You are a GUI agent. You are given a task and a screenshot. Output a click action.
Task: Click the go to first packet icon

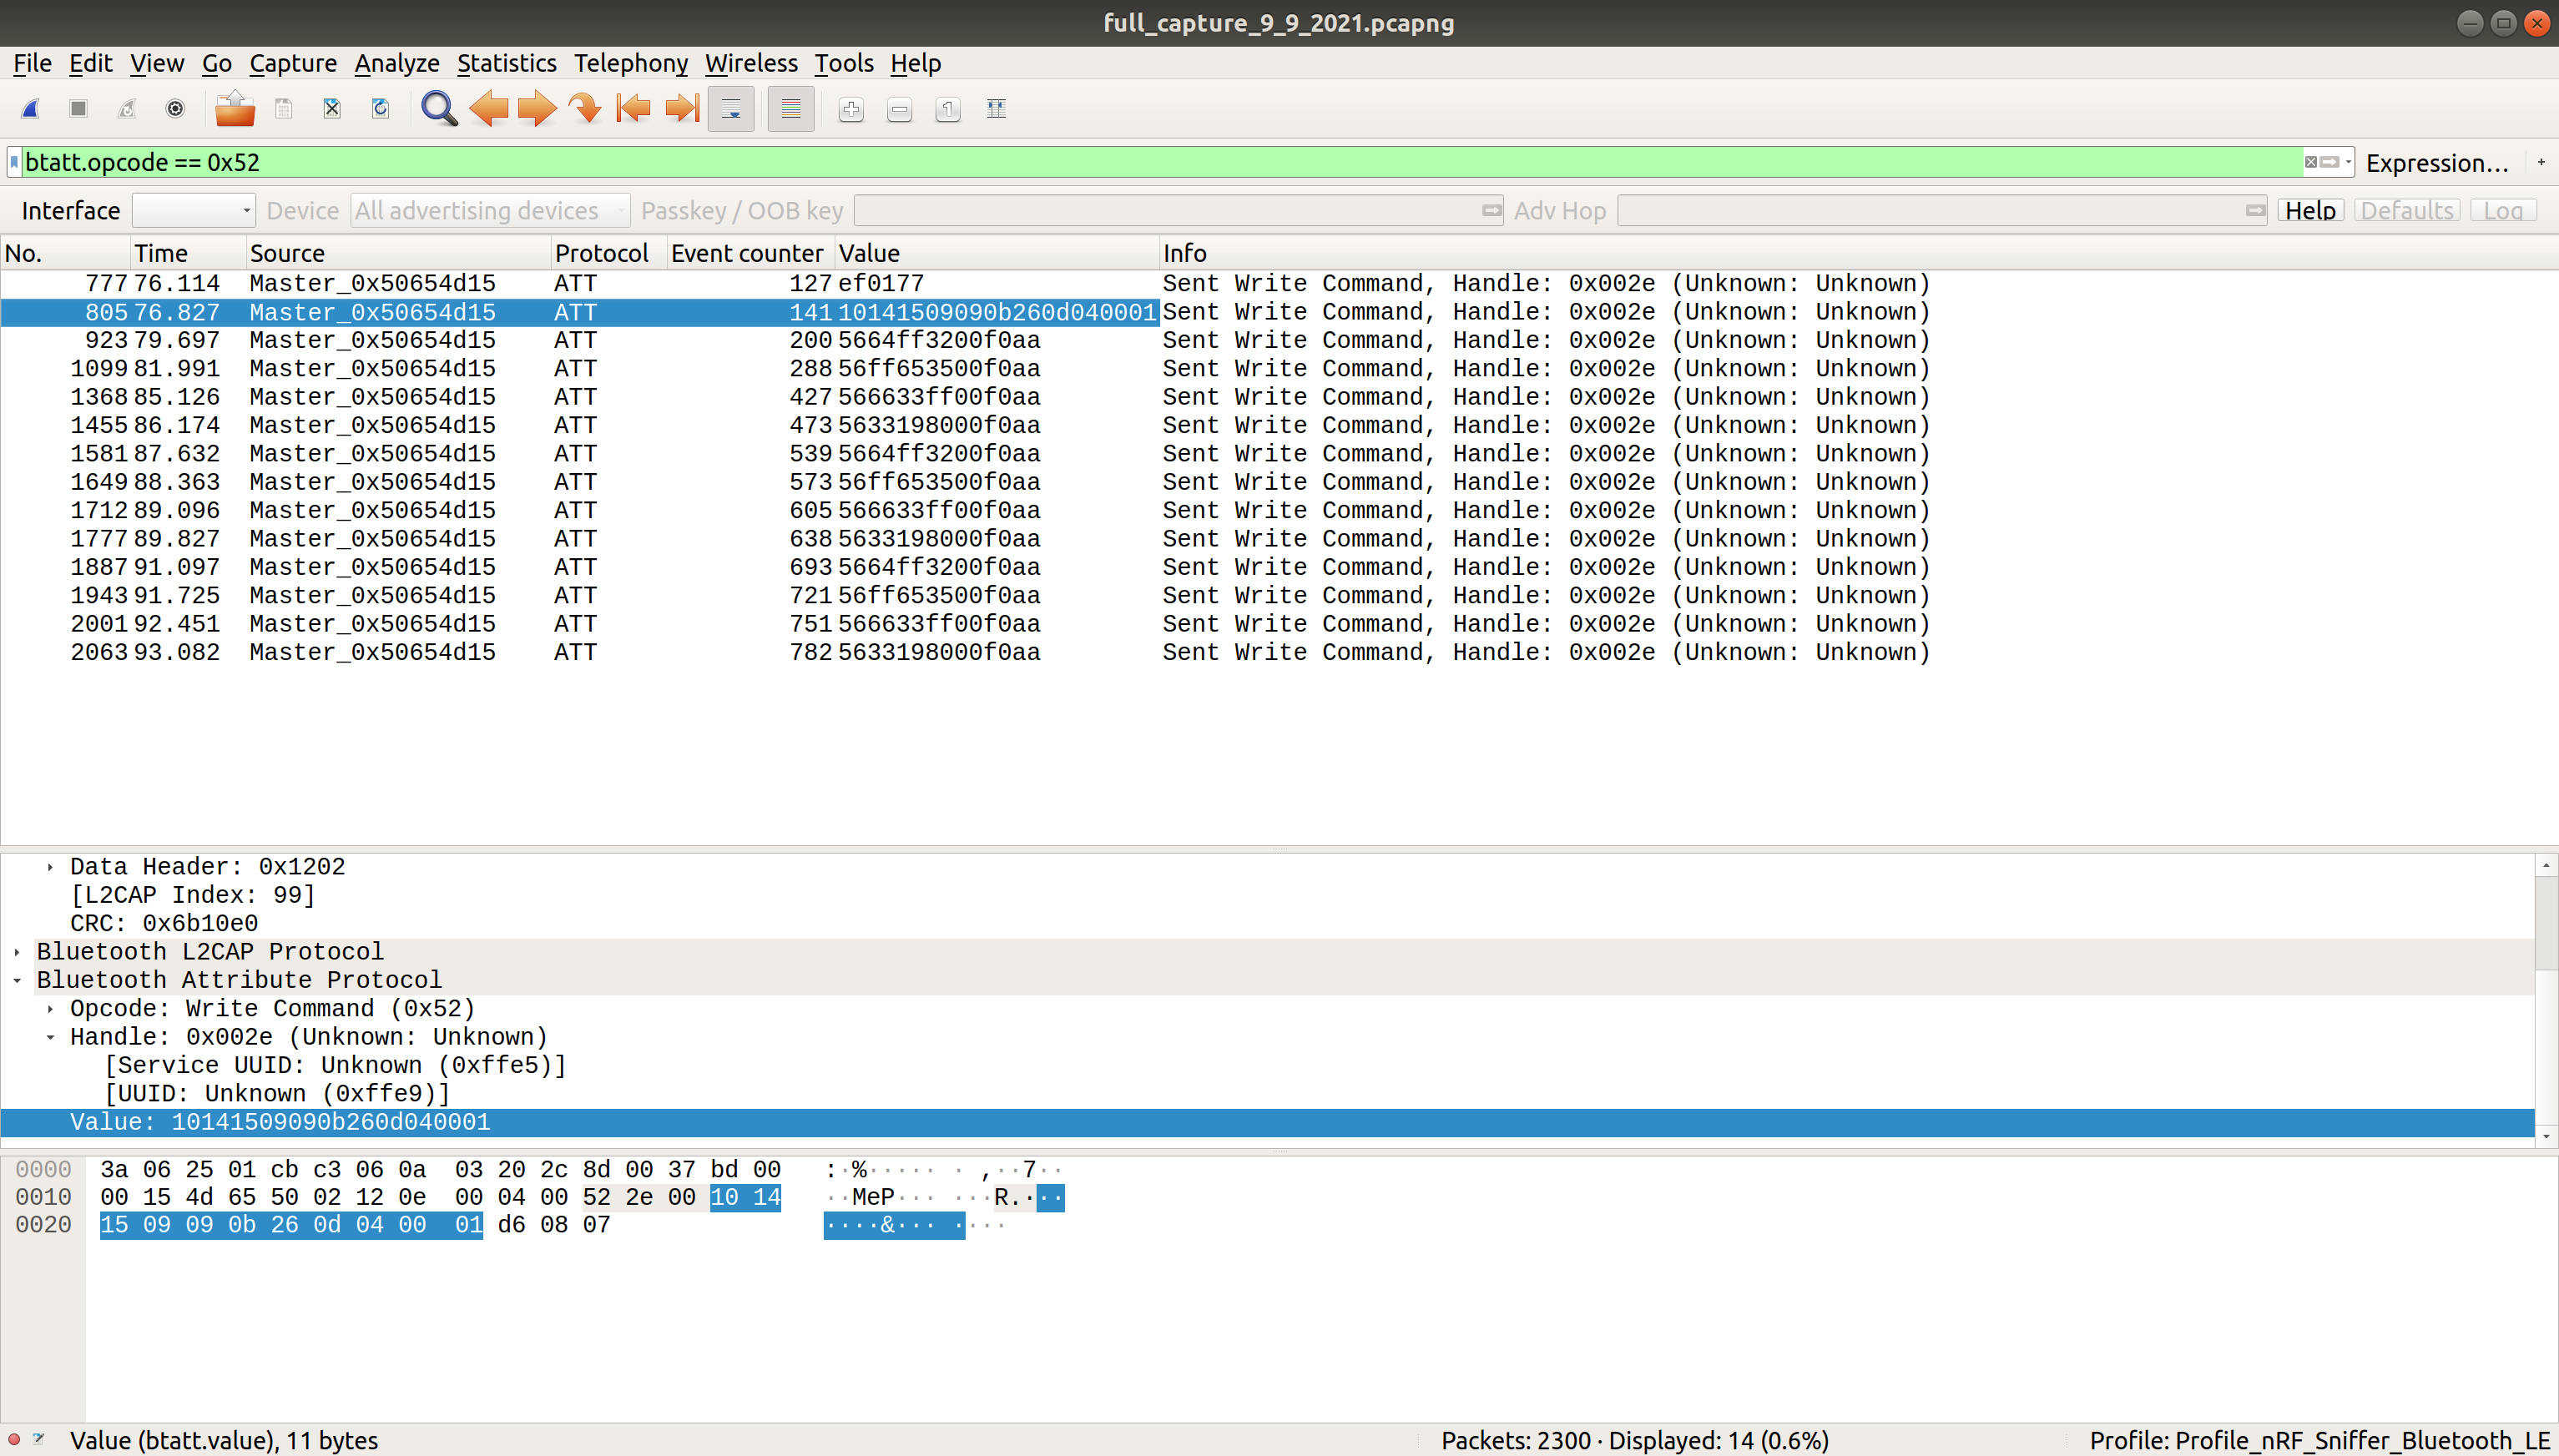point(629,109)
